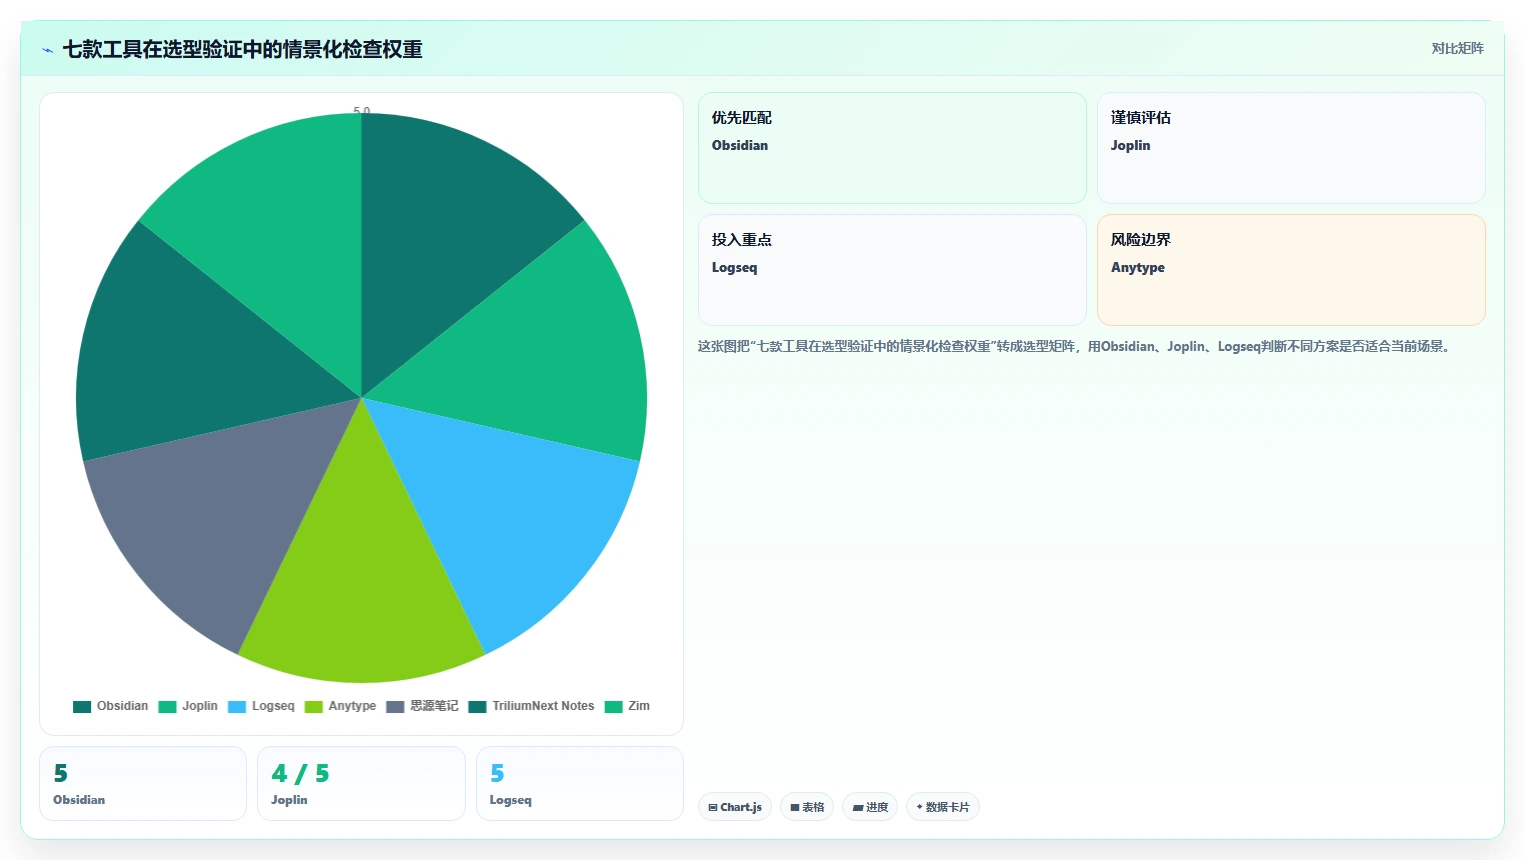Toggle Obsidian legend color box

click(x=82, y=706)
